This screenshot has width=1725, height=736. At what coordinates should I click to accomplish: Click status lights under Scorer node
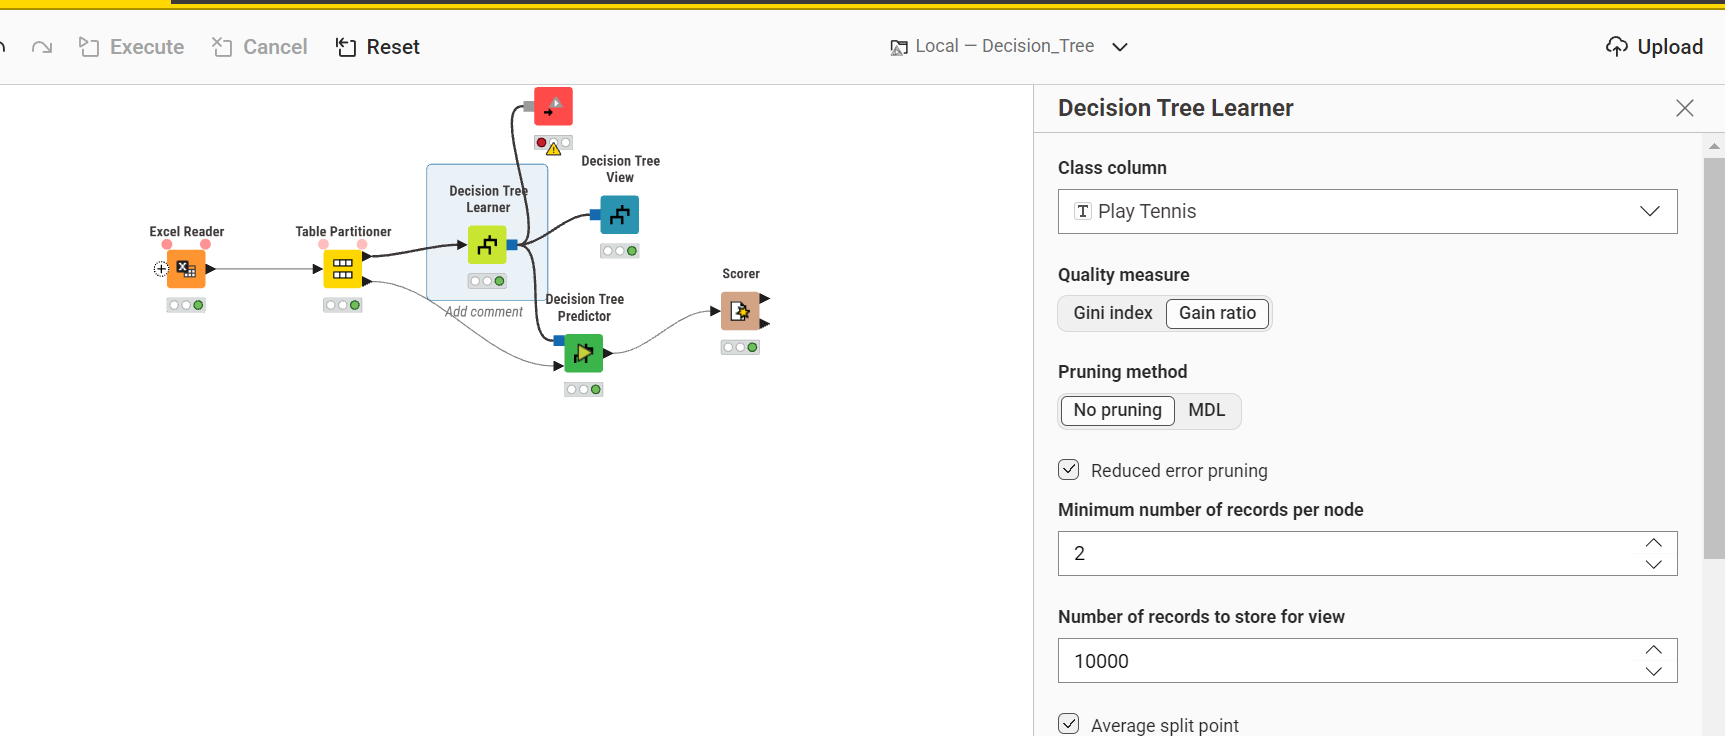point(740,347)
